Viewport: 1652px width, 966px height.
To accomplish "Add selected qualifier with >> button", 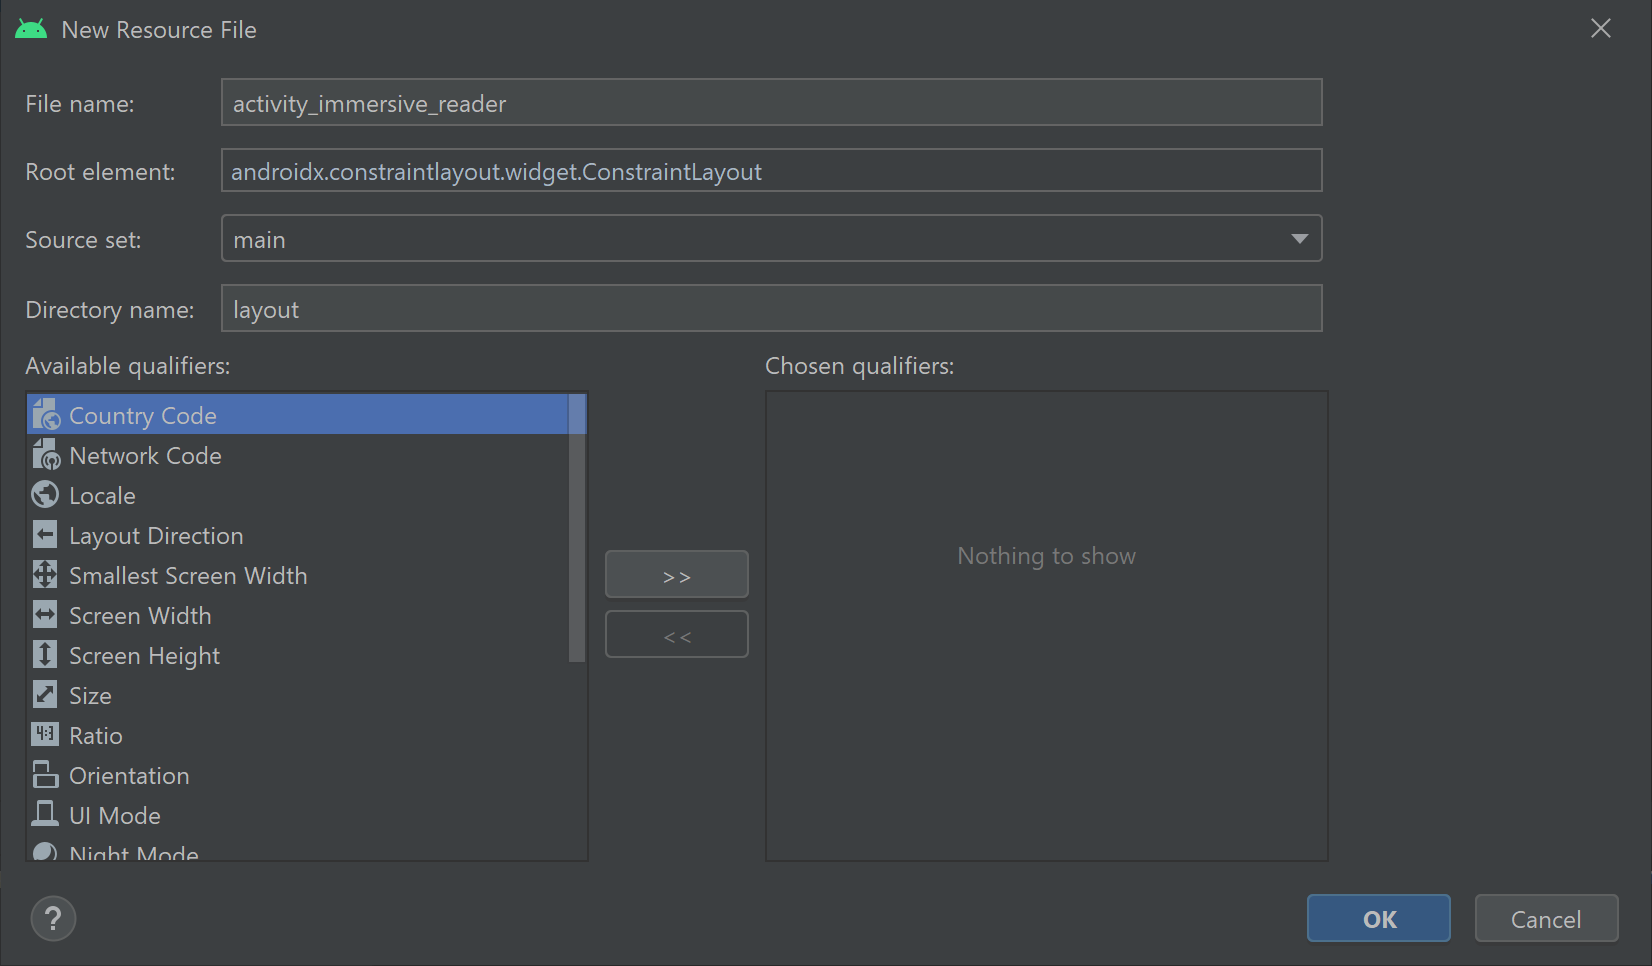I will [676, 574].
